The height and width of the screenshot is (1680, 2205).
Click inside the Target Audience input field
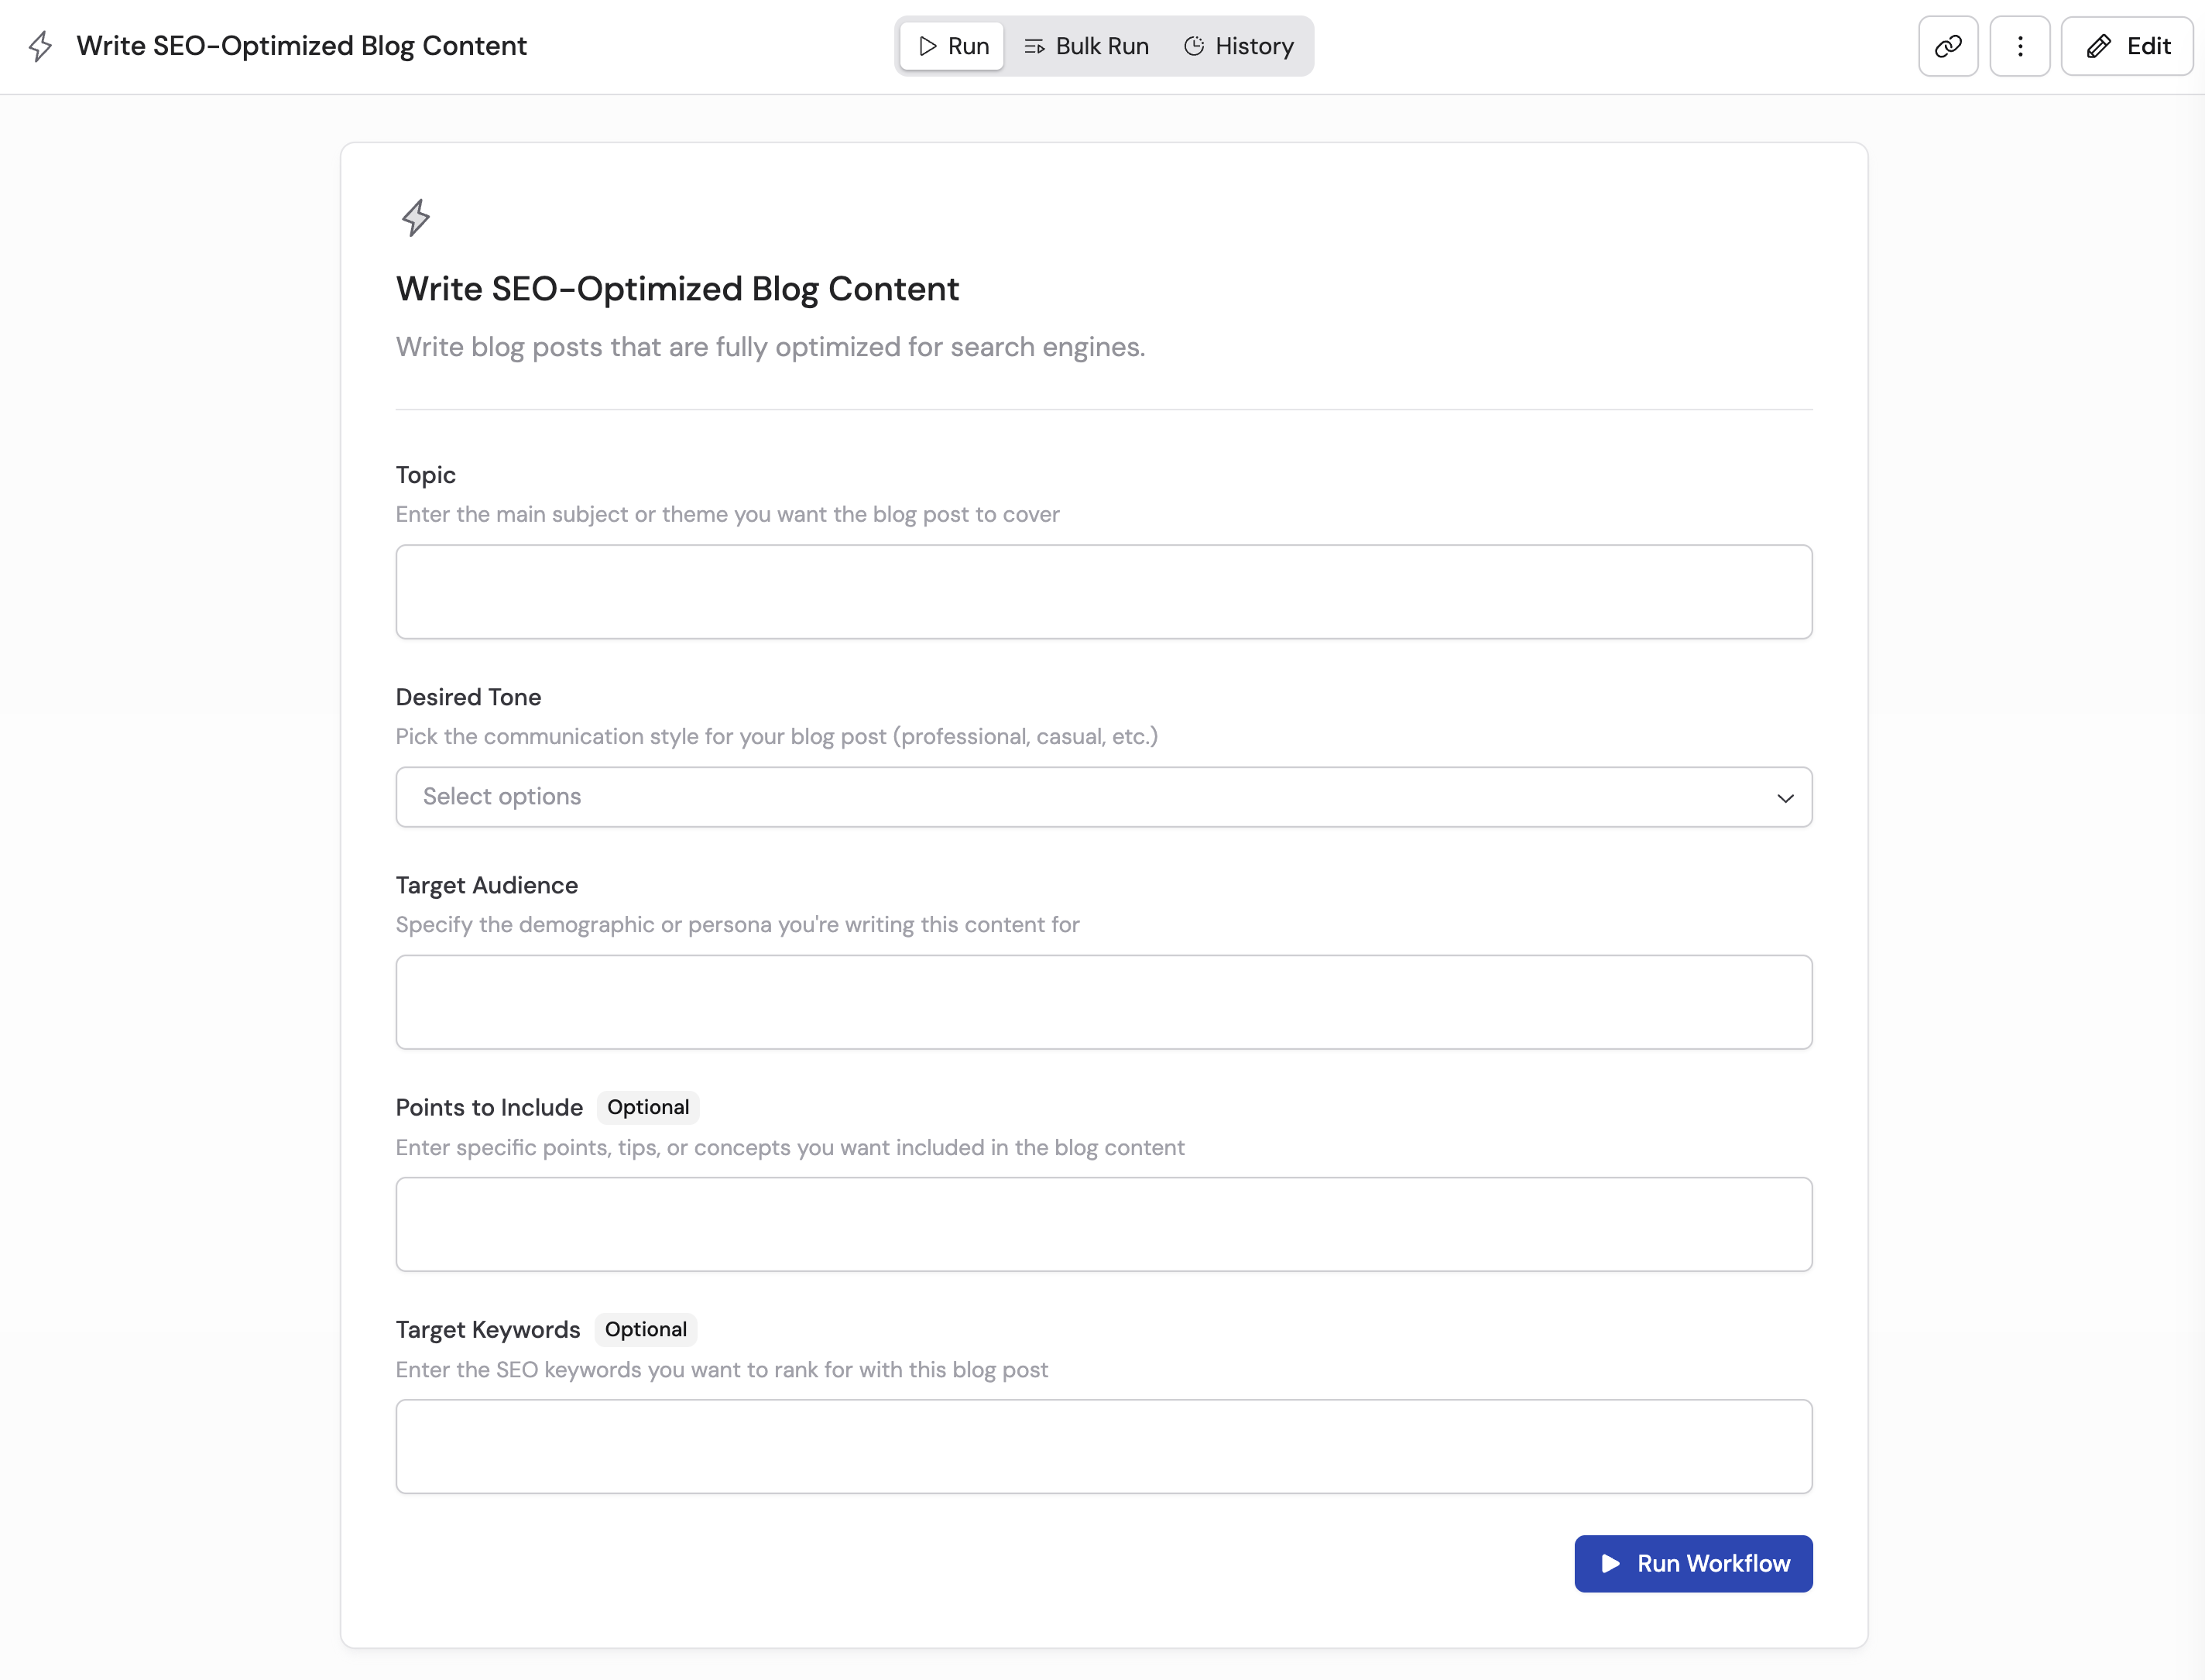tap(1103, 1001)
